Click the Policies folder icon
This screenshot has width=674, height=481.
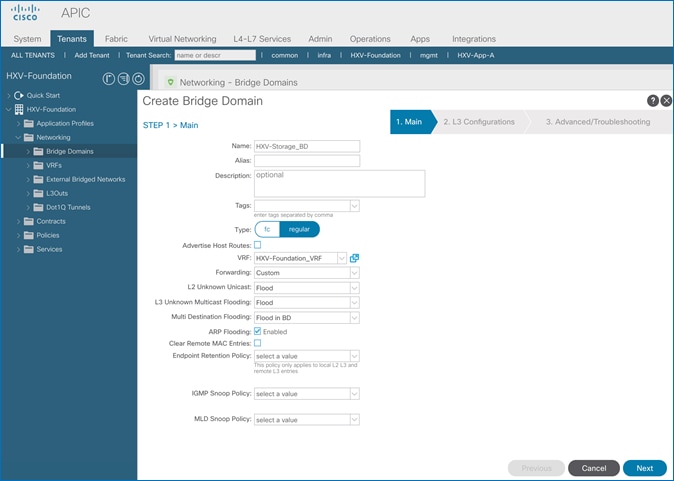click(x=29, y=235)
